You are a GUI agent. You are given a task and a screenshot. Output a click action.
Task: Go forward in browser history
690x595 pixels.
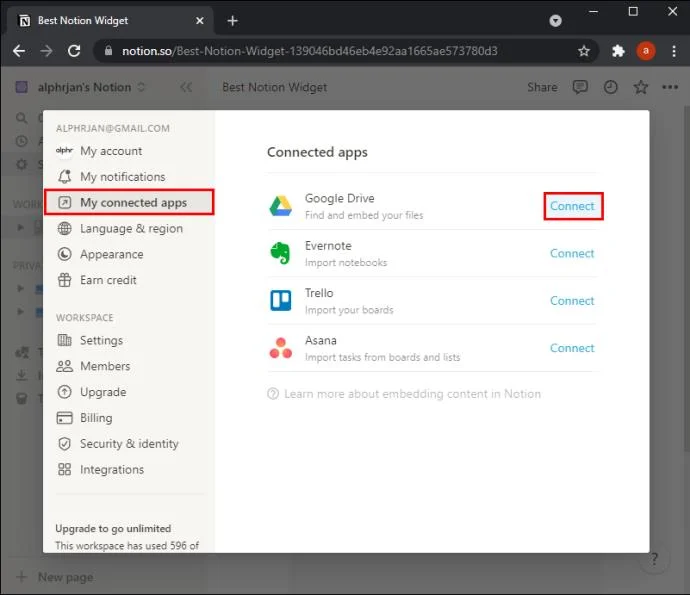tap(46, 51)
